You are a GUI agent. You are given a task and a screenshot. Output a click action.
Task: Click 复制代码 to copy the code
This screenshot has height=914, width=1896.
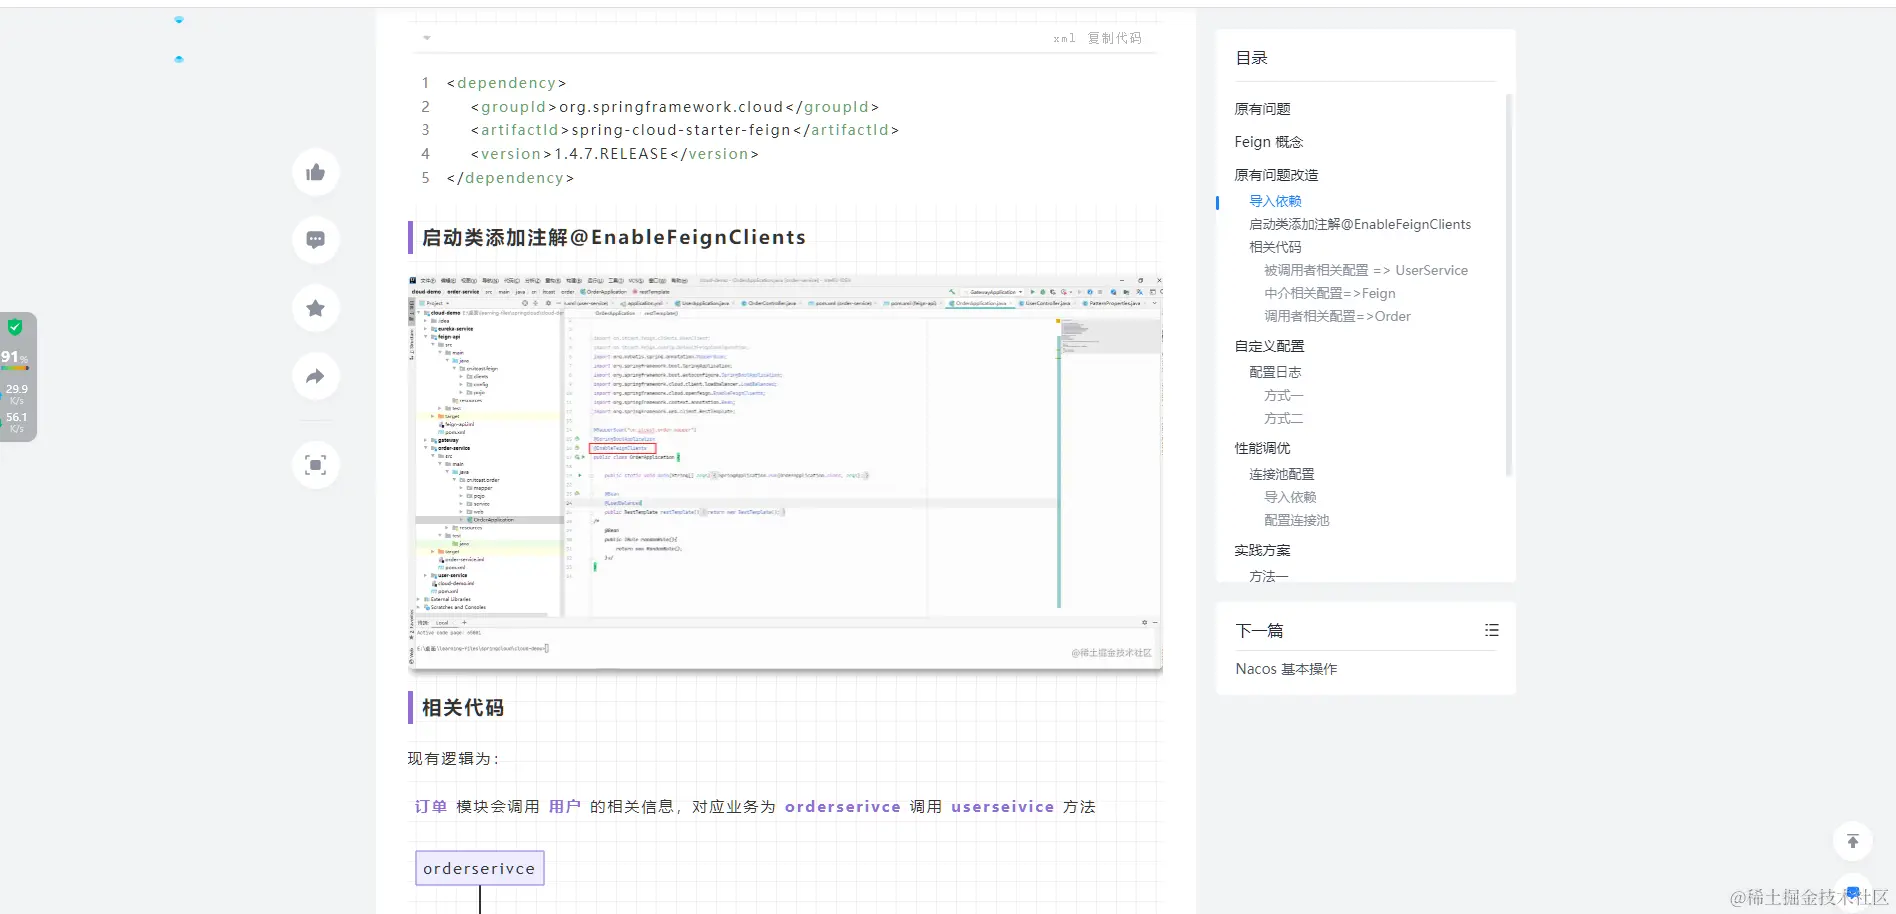1114,38
